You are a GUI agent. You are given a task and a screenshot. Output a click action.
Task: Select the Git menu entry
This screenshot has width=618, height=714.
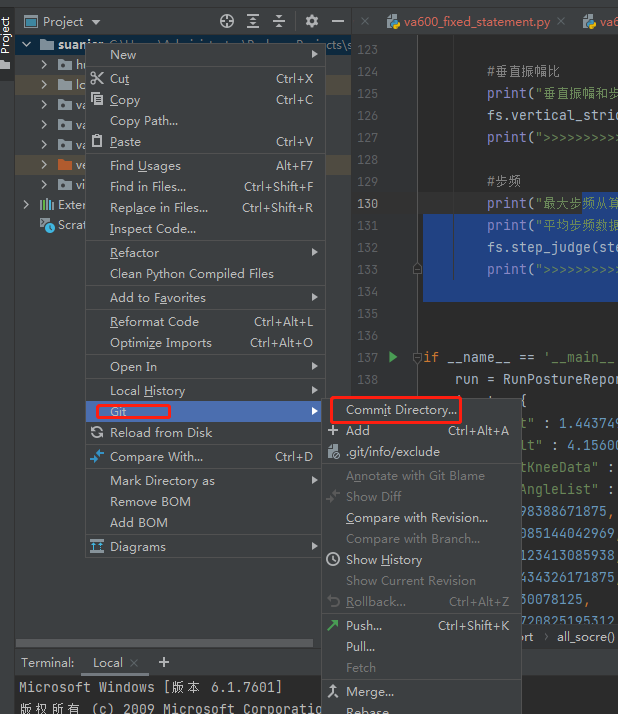point(205,412)
